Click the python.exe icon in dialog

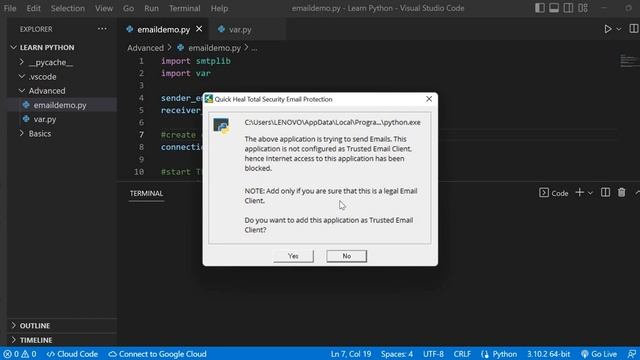pyautogui.click(x=221, y=126)
